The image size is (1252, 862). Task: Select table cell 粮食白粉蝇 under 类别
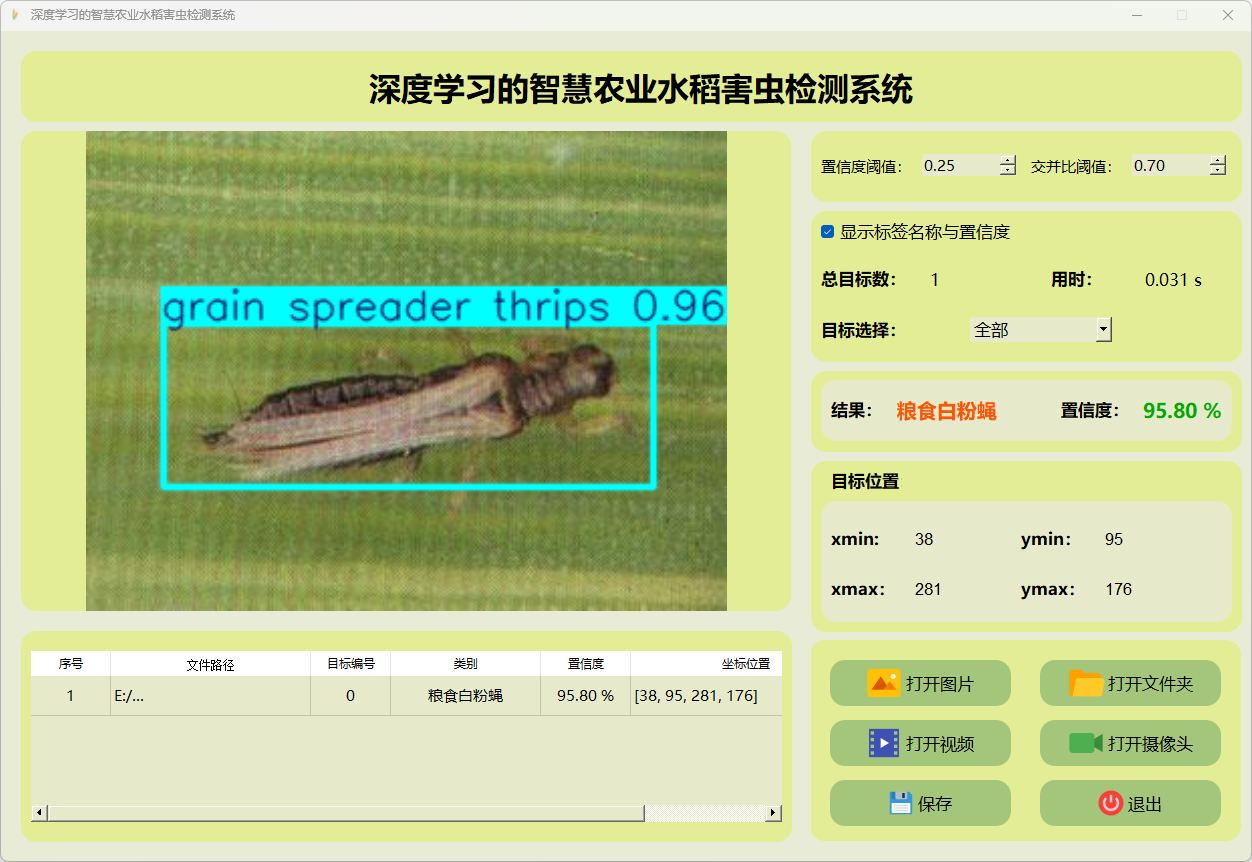(x=465, y=696)
